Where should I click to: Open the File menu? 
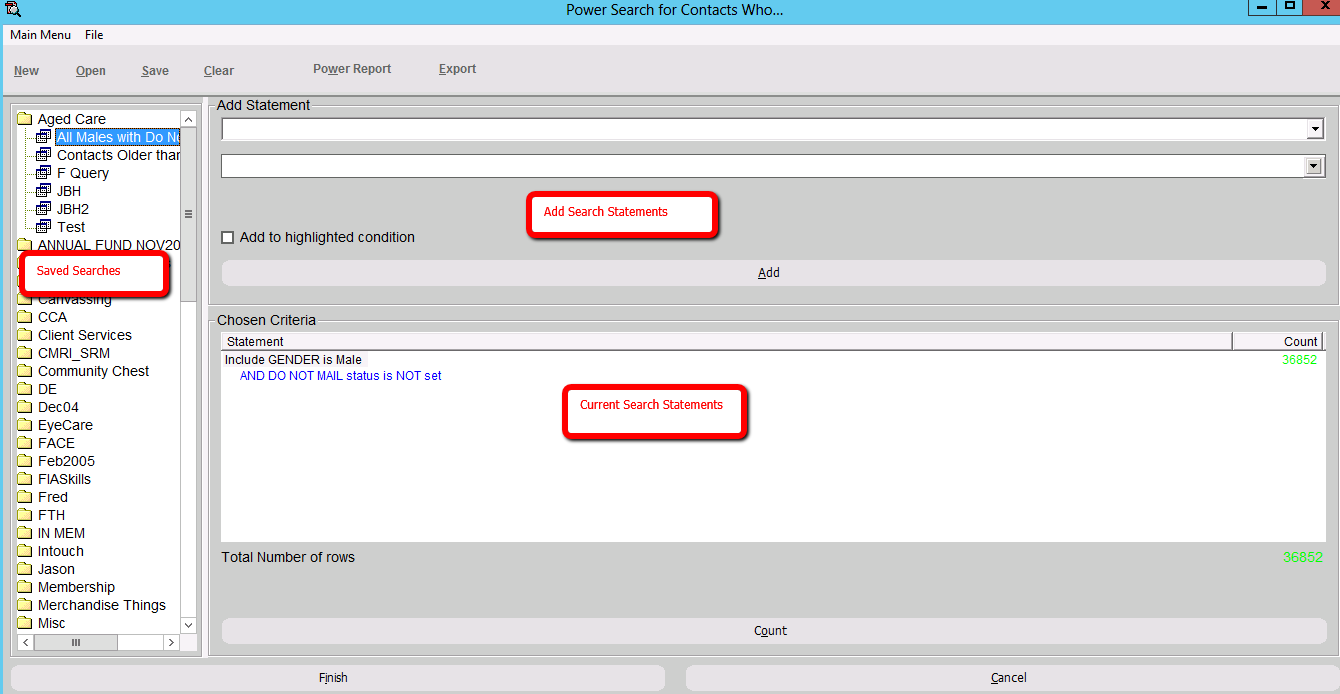click(94, 35)
